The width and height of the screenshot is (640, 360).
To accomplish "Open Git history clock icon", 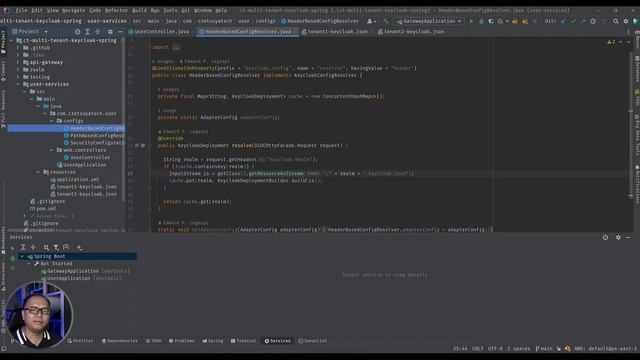I will pyautogui.click(x=593, y=21).
